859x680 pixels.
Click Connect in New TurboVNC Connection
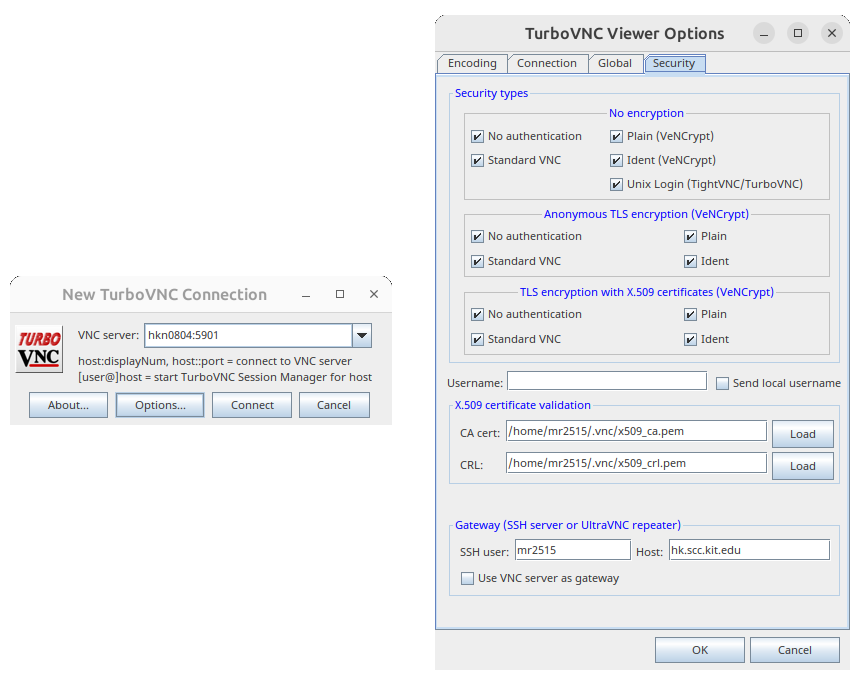tap(252, 405)
